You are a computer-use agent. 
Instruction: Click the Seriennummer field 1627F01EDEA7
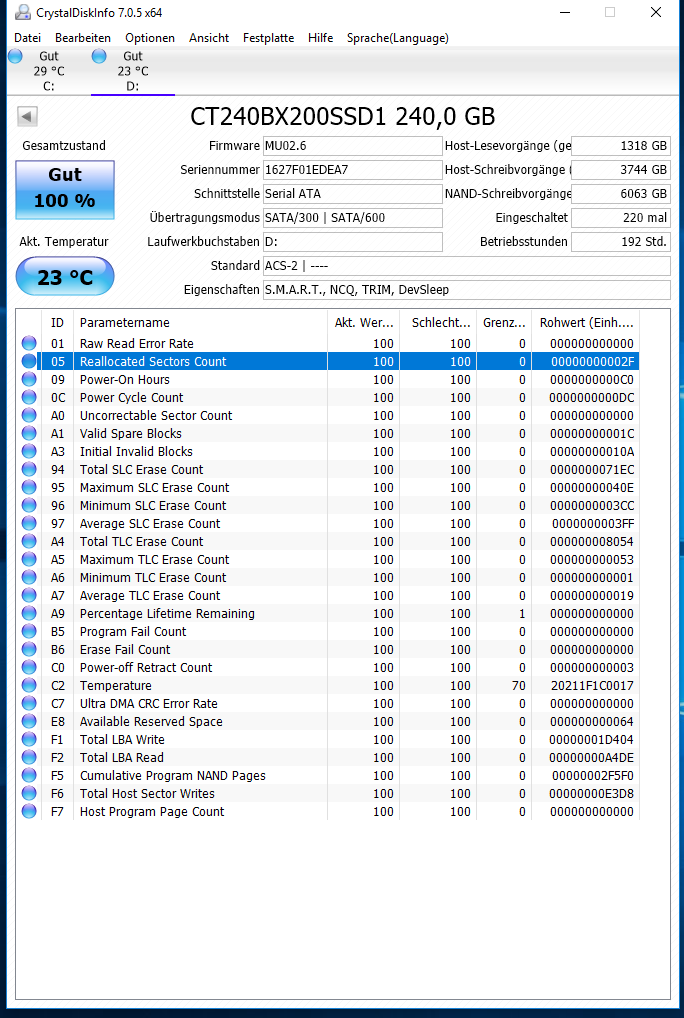click(x=352, y=169)
